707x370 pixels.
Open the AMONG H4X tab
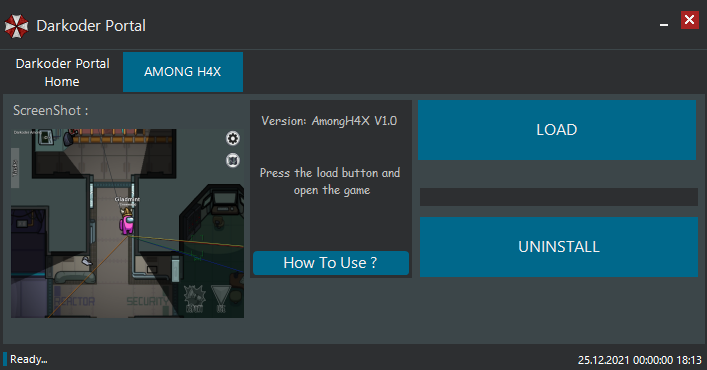[183, 72]
